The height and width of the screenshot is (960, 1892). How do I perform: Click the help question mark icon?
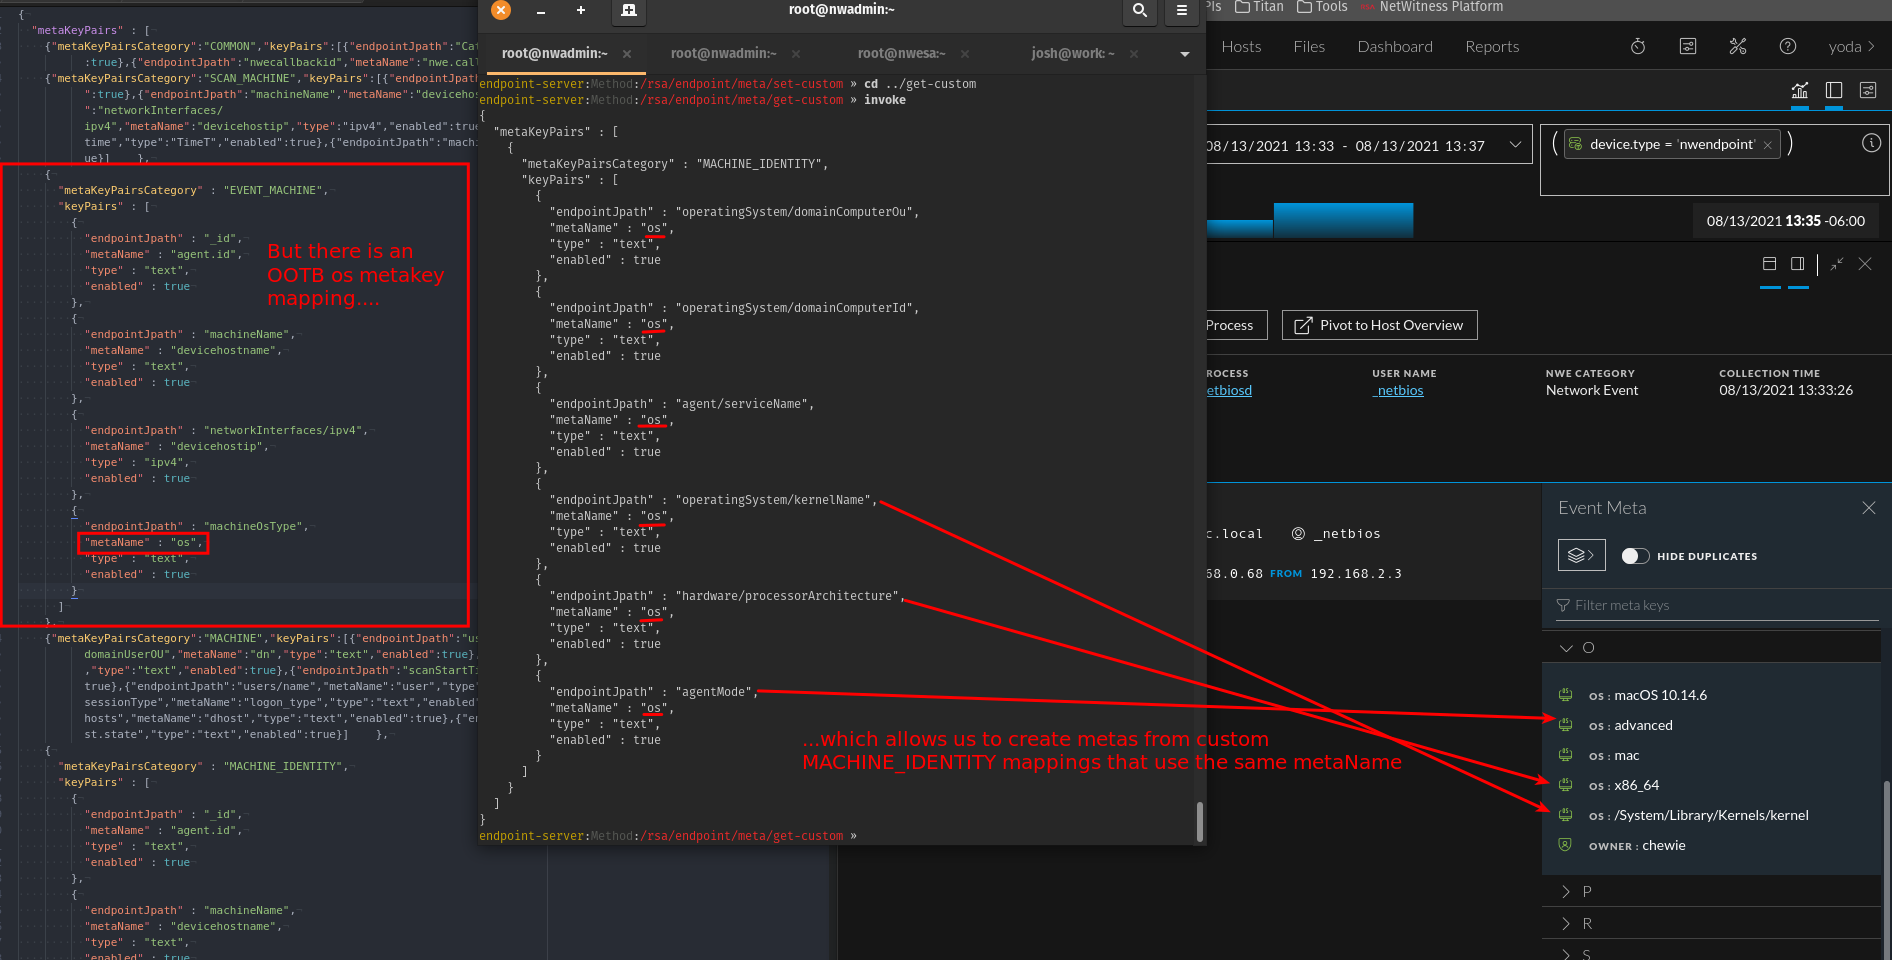(1788, 46)
